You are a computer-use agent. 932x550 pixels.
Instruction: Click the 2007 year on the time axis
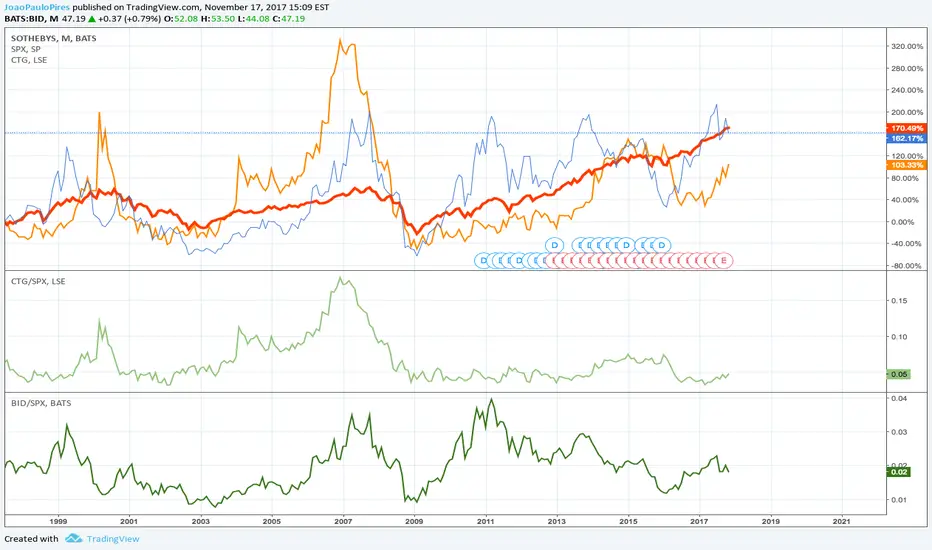click(343, 521)
